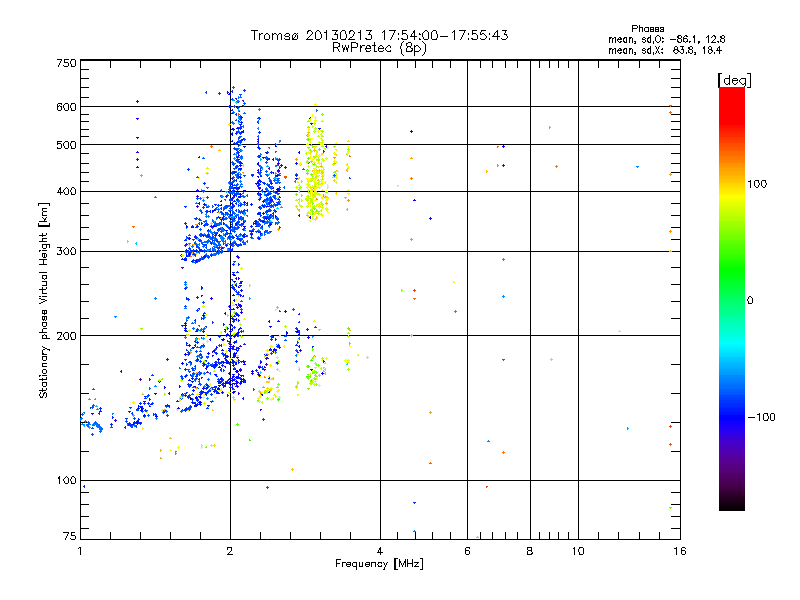Click the height axis label 400
This screenshot has width=800, height=600.
(66, 192)
